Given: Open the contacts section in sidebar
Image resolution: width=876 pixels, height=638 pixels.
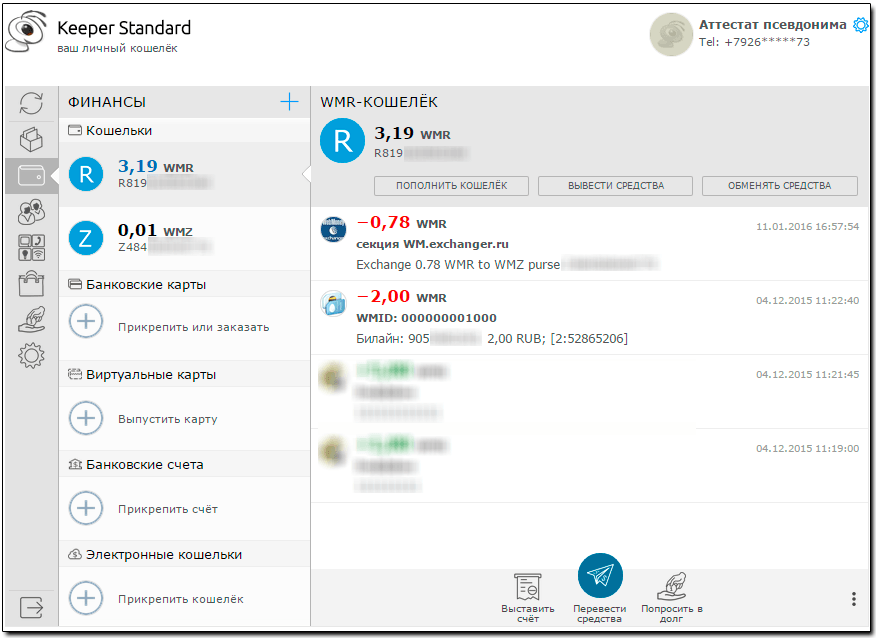Looking at the screenshot, I should point(31,211).
